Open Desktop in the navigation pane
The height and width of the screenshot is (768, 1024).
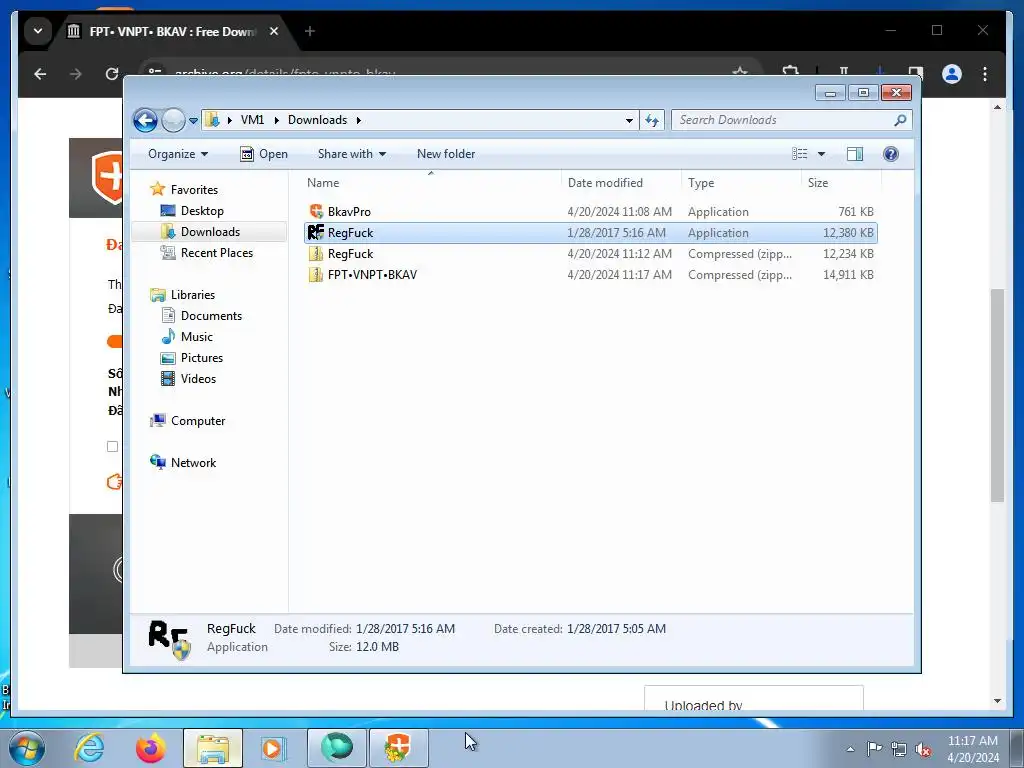click(202, 211)
